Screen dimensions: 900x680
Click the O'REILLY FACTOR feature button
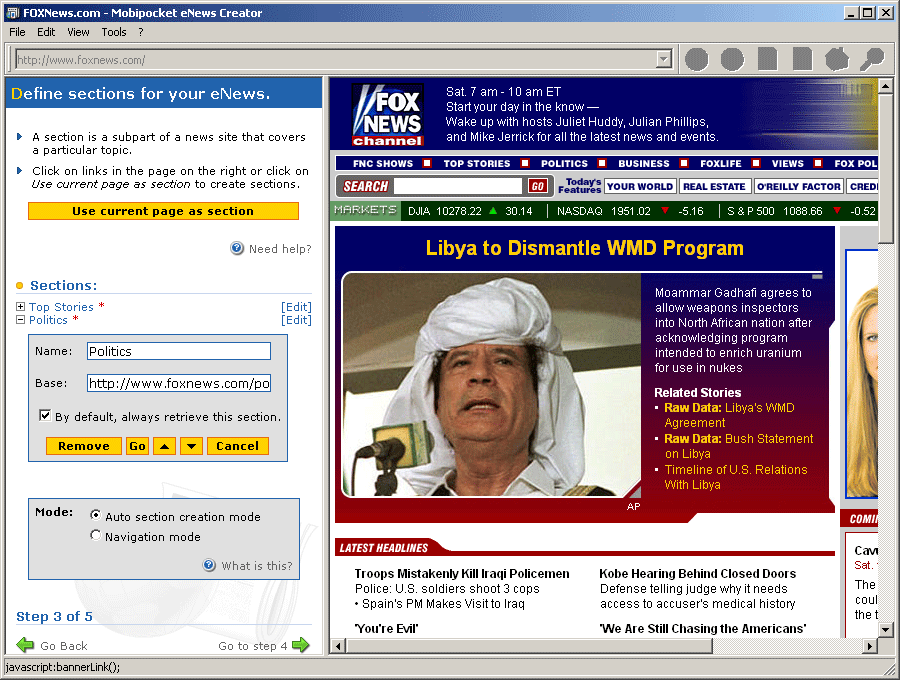(798, 186)
